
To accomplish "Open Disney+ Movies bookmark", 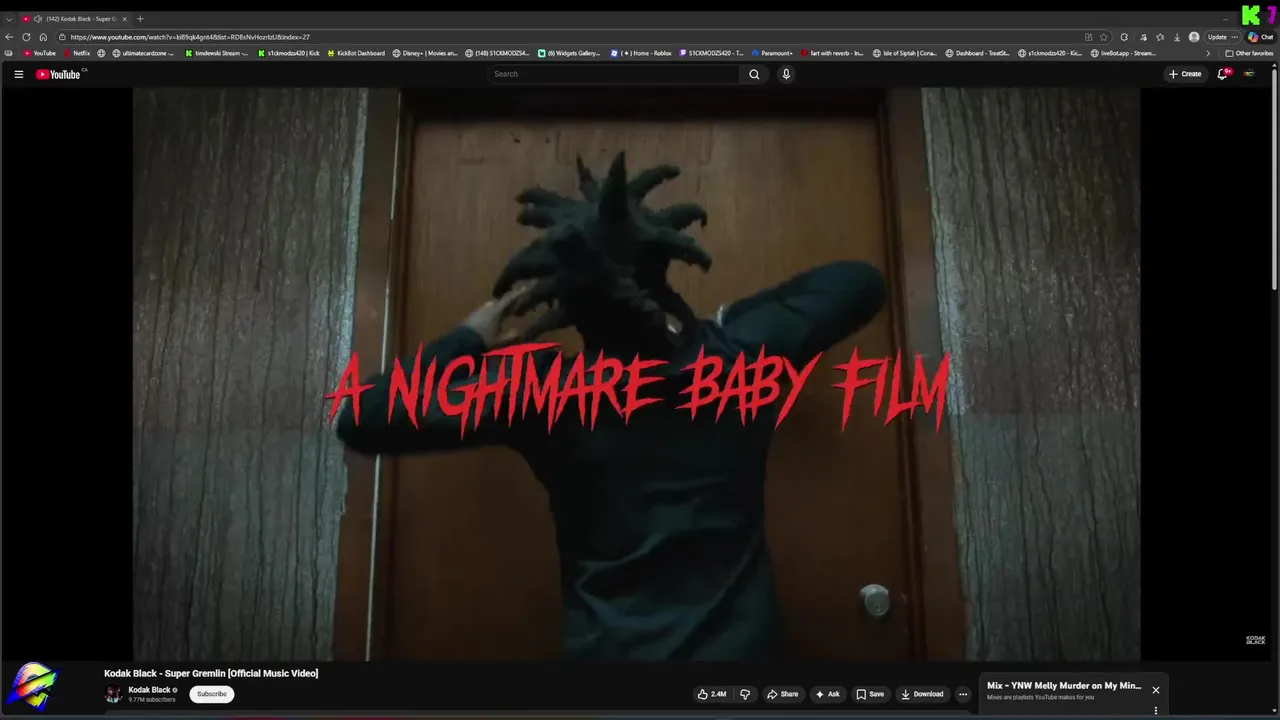I will pos(425,53).
